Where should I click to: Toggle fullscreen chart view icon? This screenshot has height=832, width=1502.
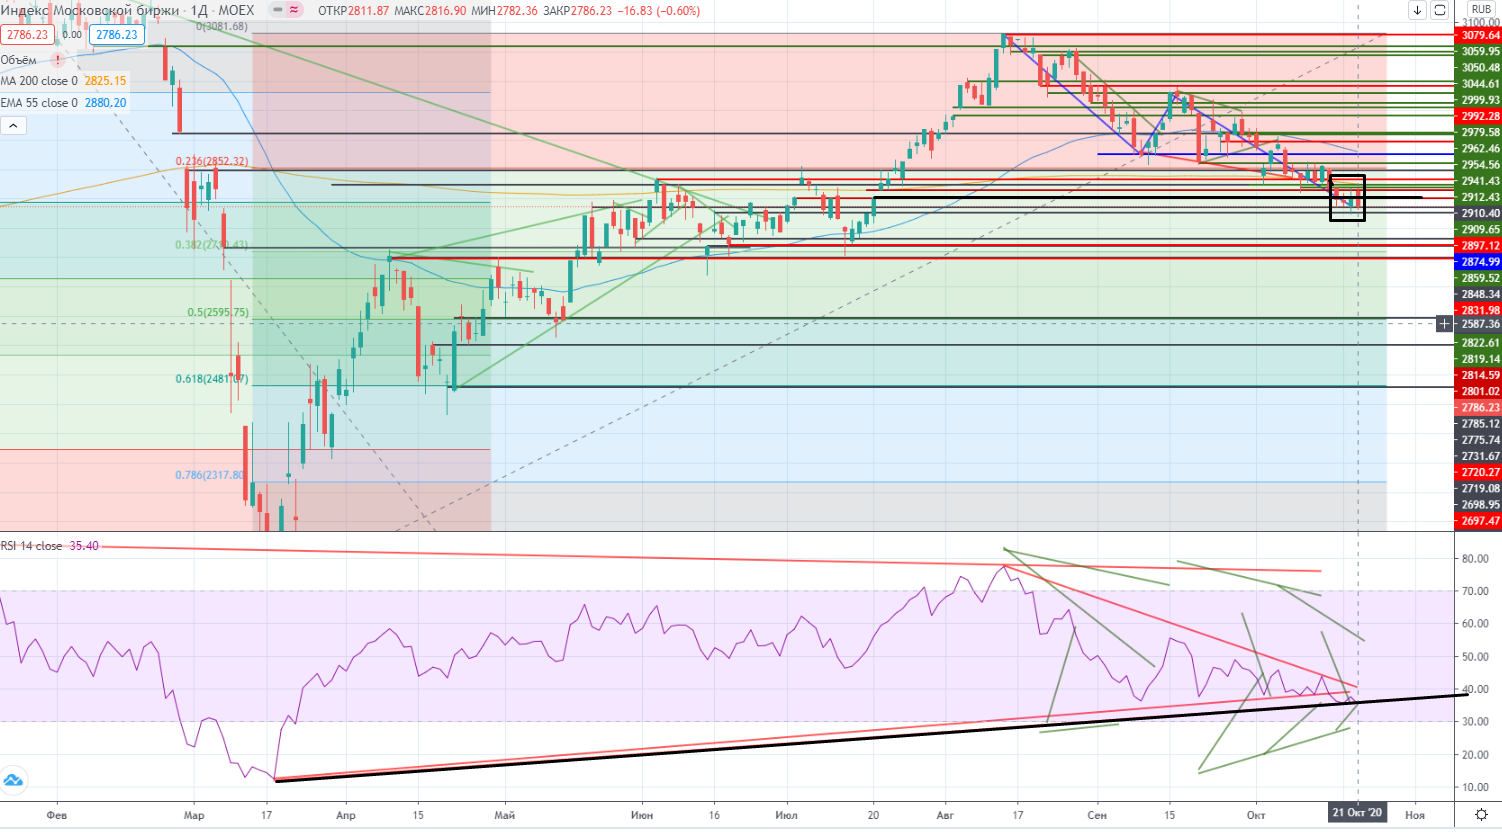1439,10
